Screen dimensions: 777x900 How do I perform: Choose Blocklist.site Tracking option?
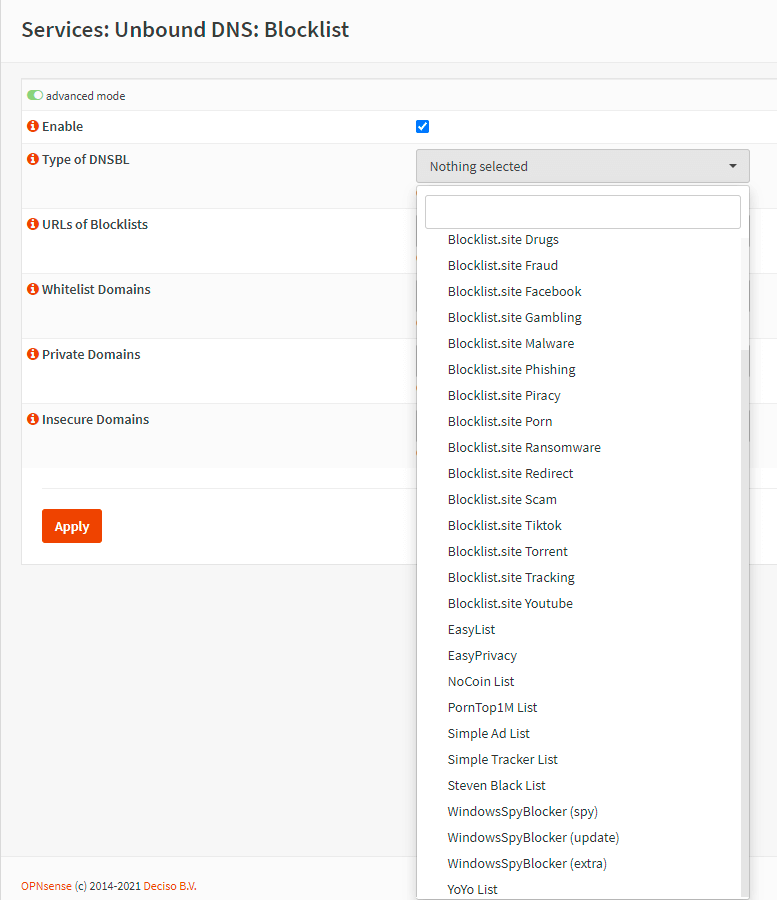pyautogui.click(x=511, y=577)
